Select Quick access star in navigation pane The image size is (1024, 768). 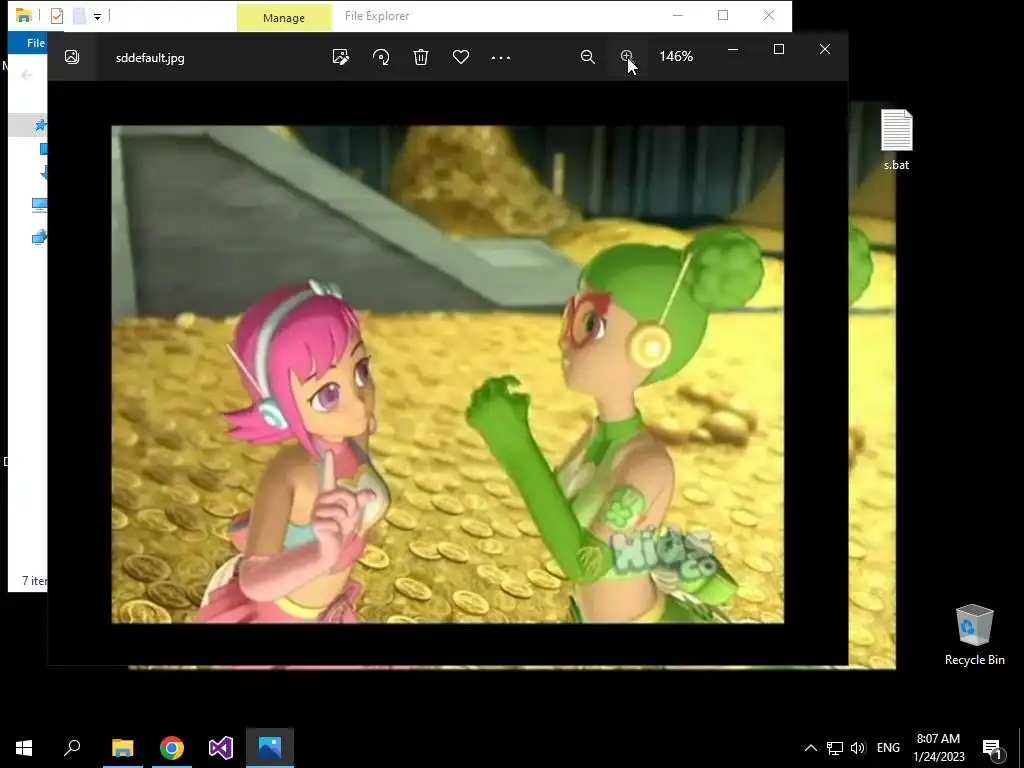[x=40, y=125]
